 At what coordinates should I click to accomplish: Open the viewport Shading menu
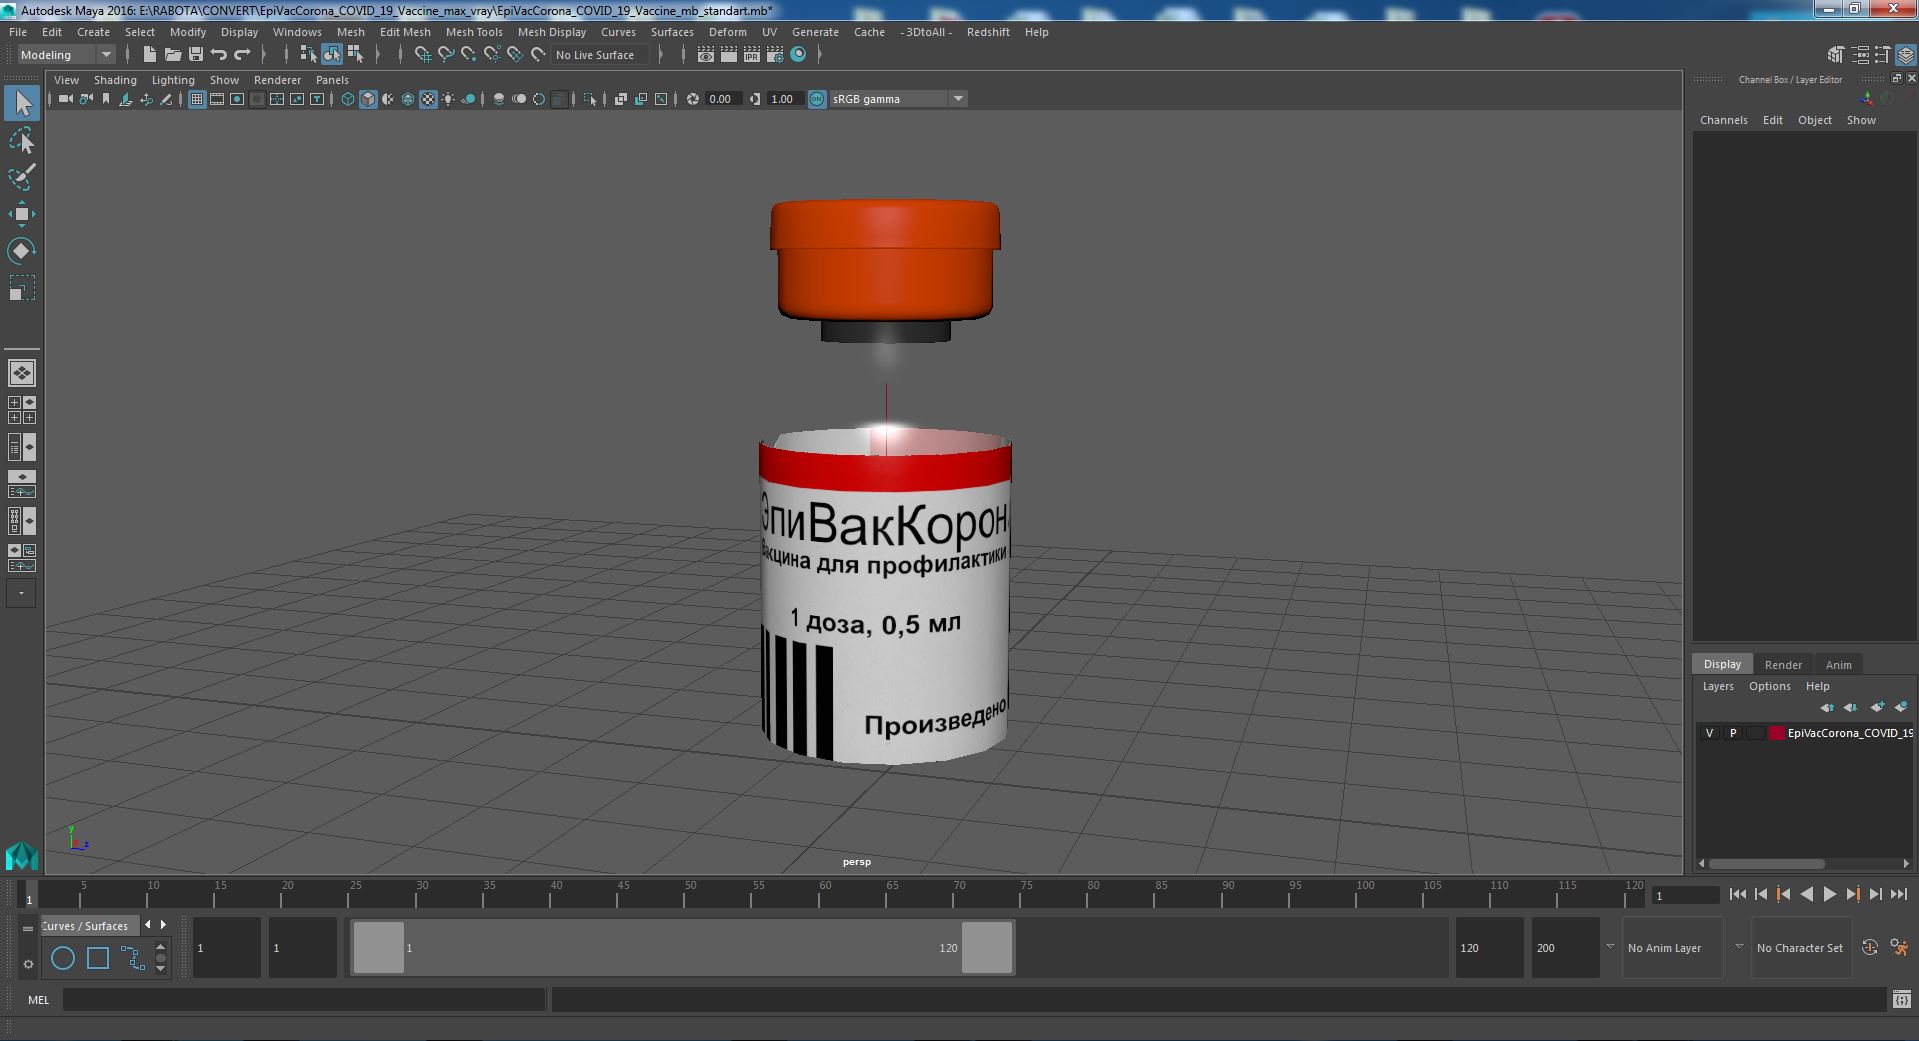pyautogui.click(x=115, y=80)
